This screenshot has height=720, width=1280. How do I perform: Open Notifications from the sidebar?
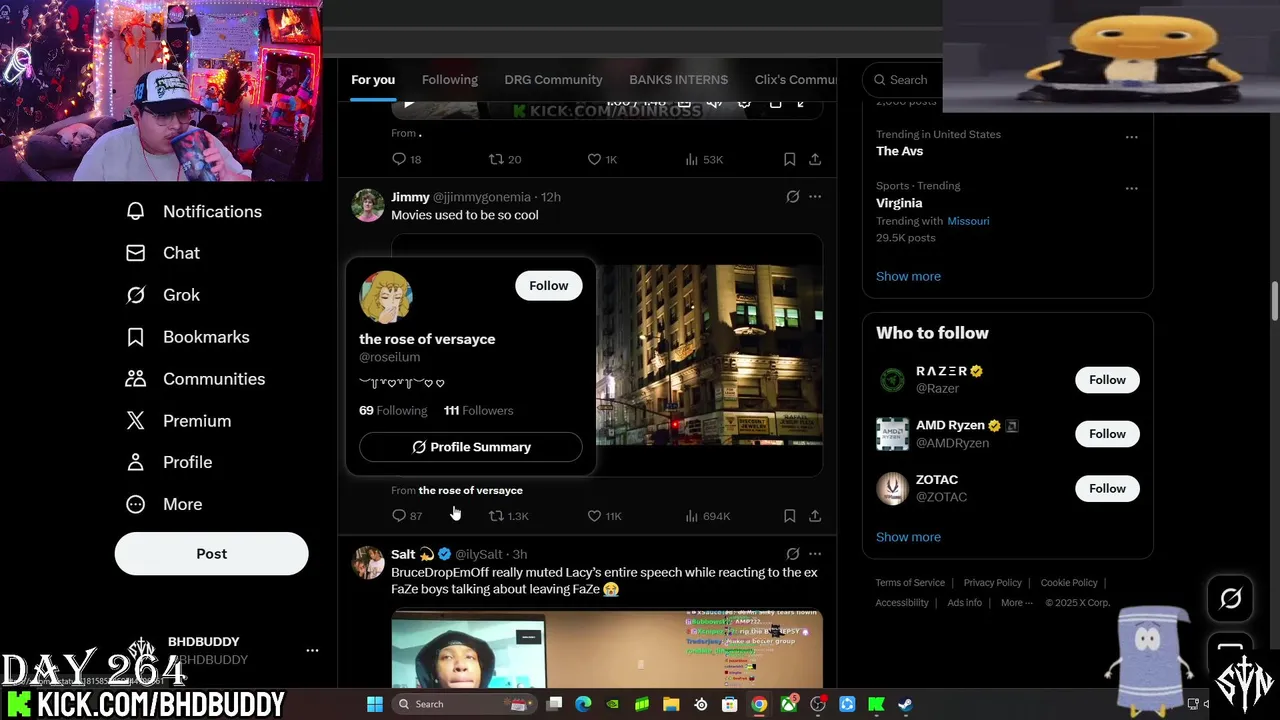194,211
